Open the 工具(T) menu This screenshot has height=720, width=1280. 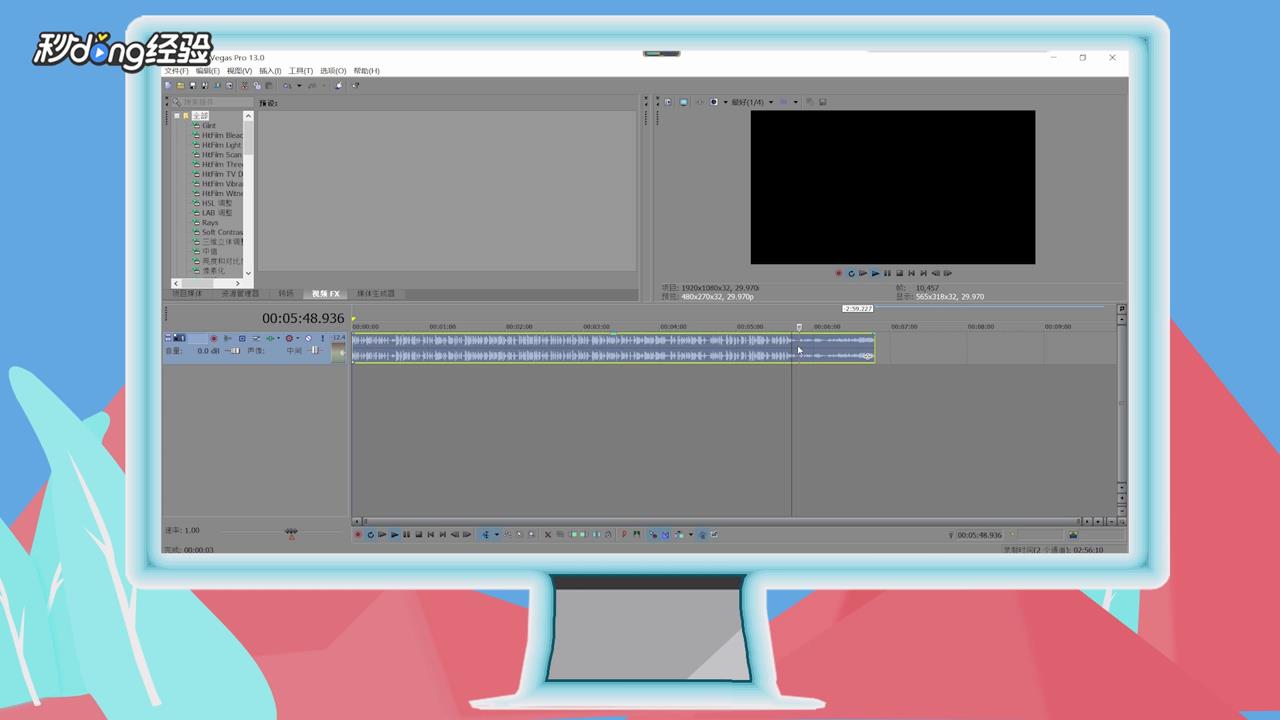(301, 71)
